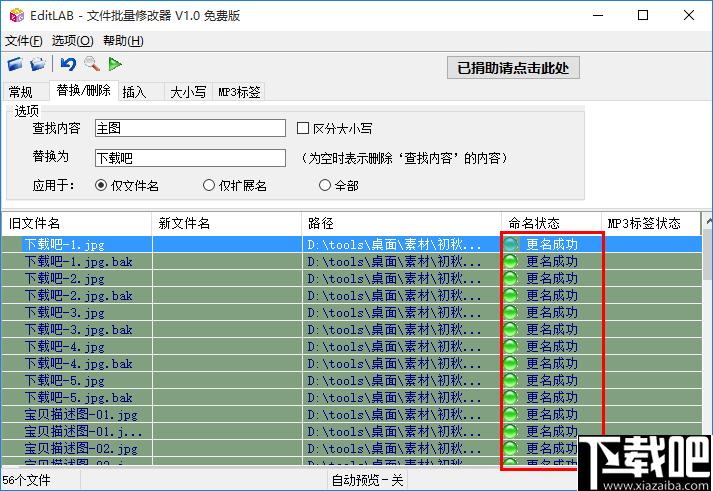Click the green run arrow icon
The height and width of the screenshot is (491, 713).
[x=115, y=64]
